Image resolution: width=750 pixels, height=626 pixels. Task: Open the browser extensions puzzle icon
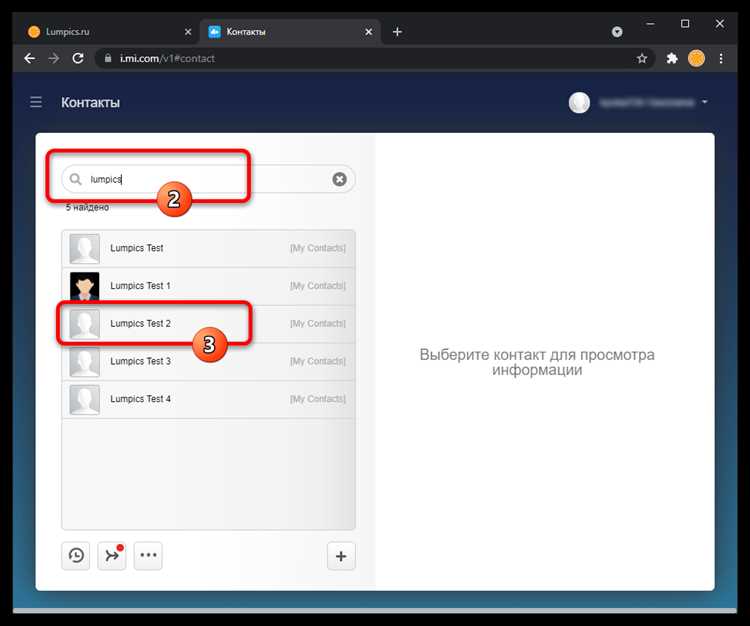[672, 58]
